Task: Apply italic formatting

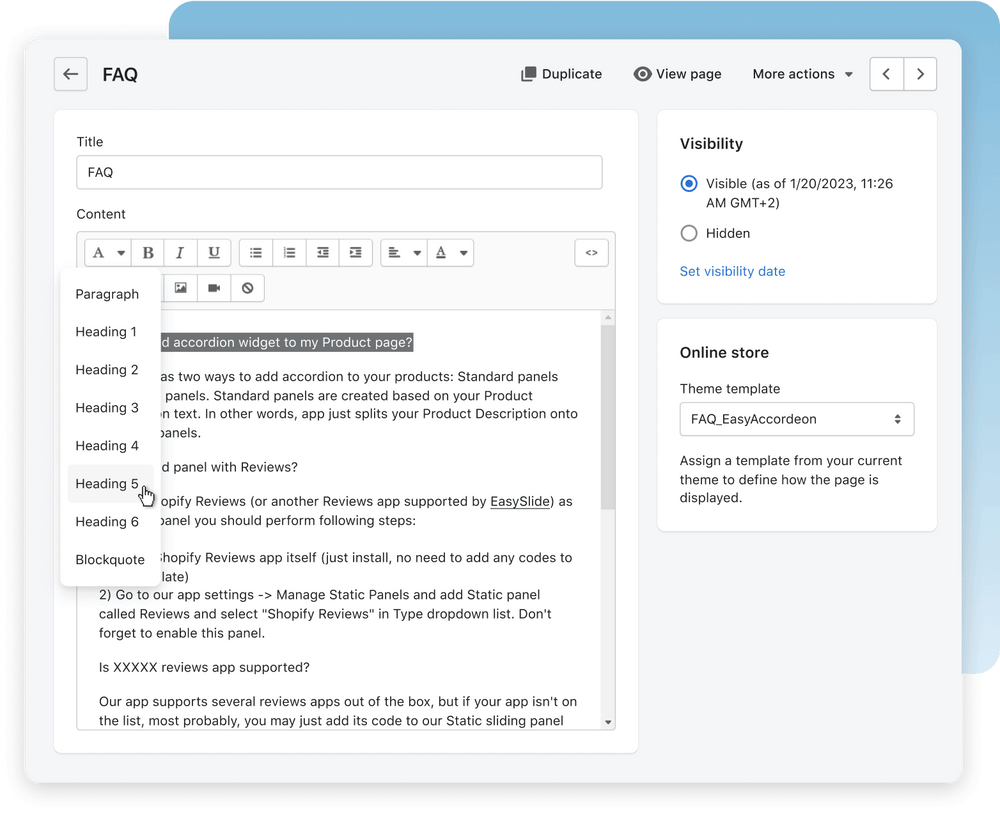Action: (180, 252)
